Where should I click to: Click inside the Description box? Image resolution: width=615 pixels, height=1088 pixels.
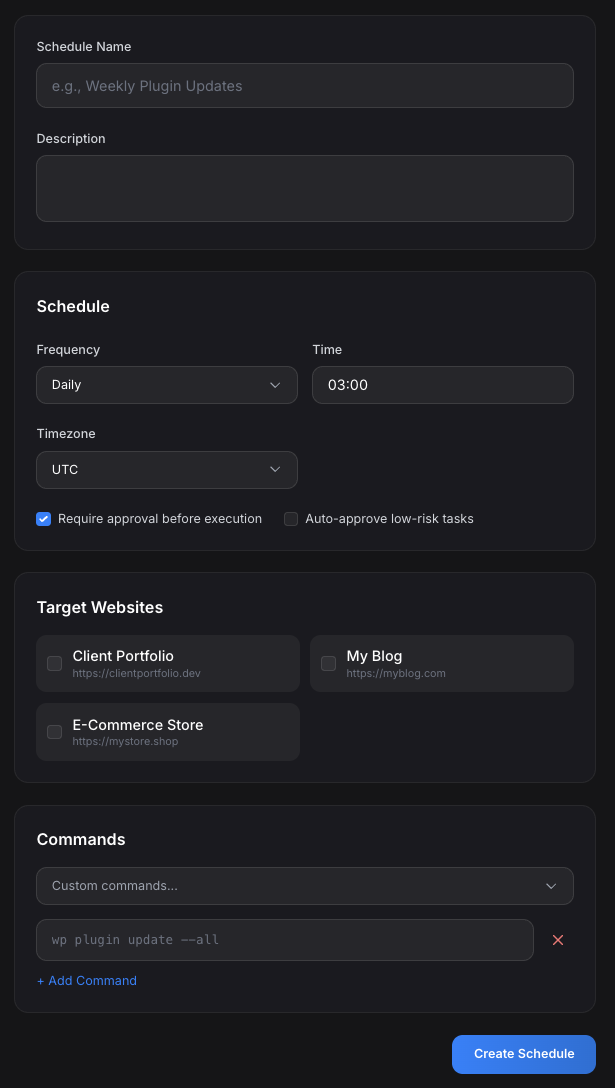[x=305, y=188]
